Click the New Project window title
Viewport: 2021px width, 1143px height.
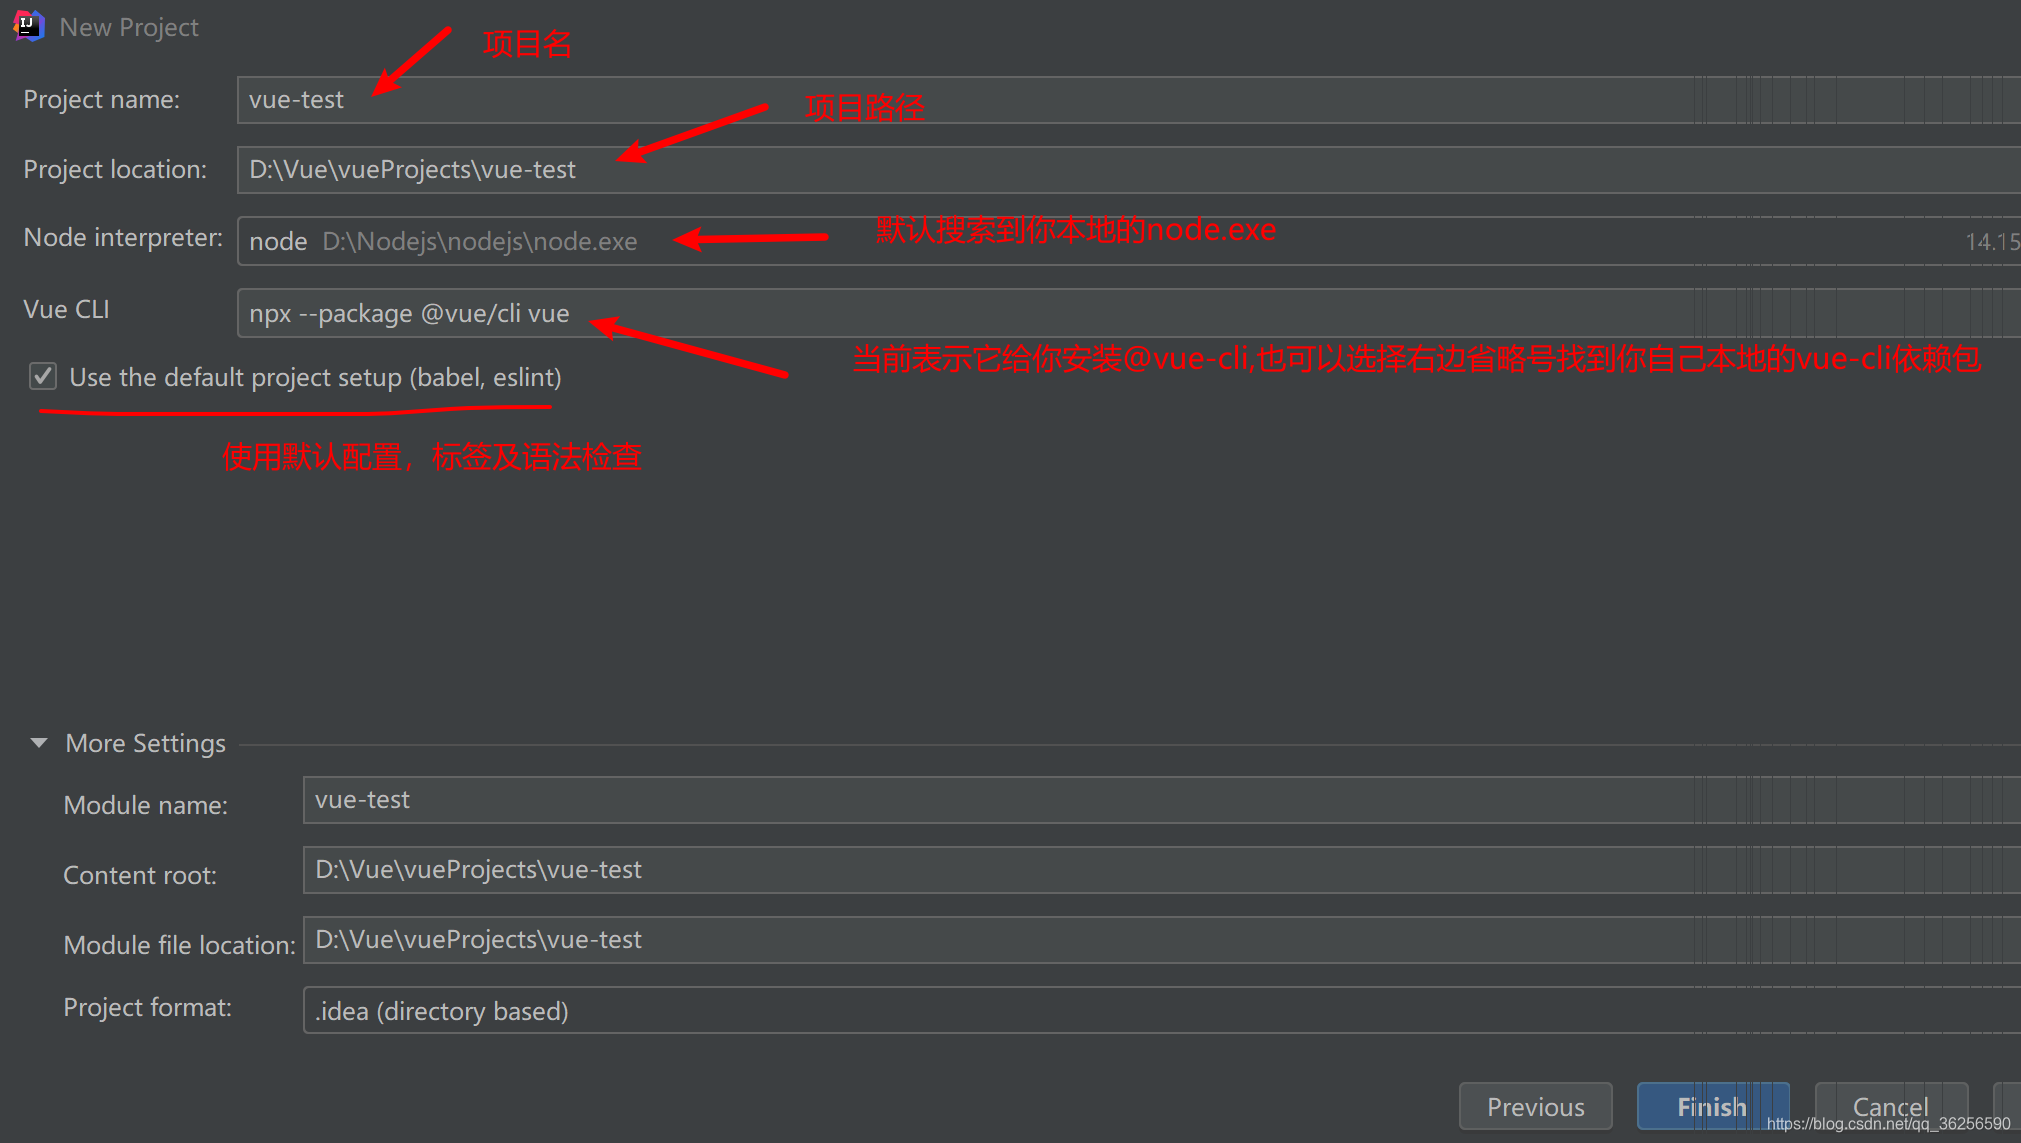tap(129, 27)
